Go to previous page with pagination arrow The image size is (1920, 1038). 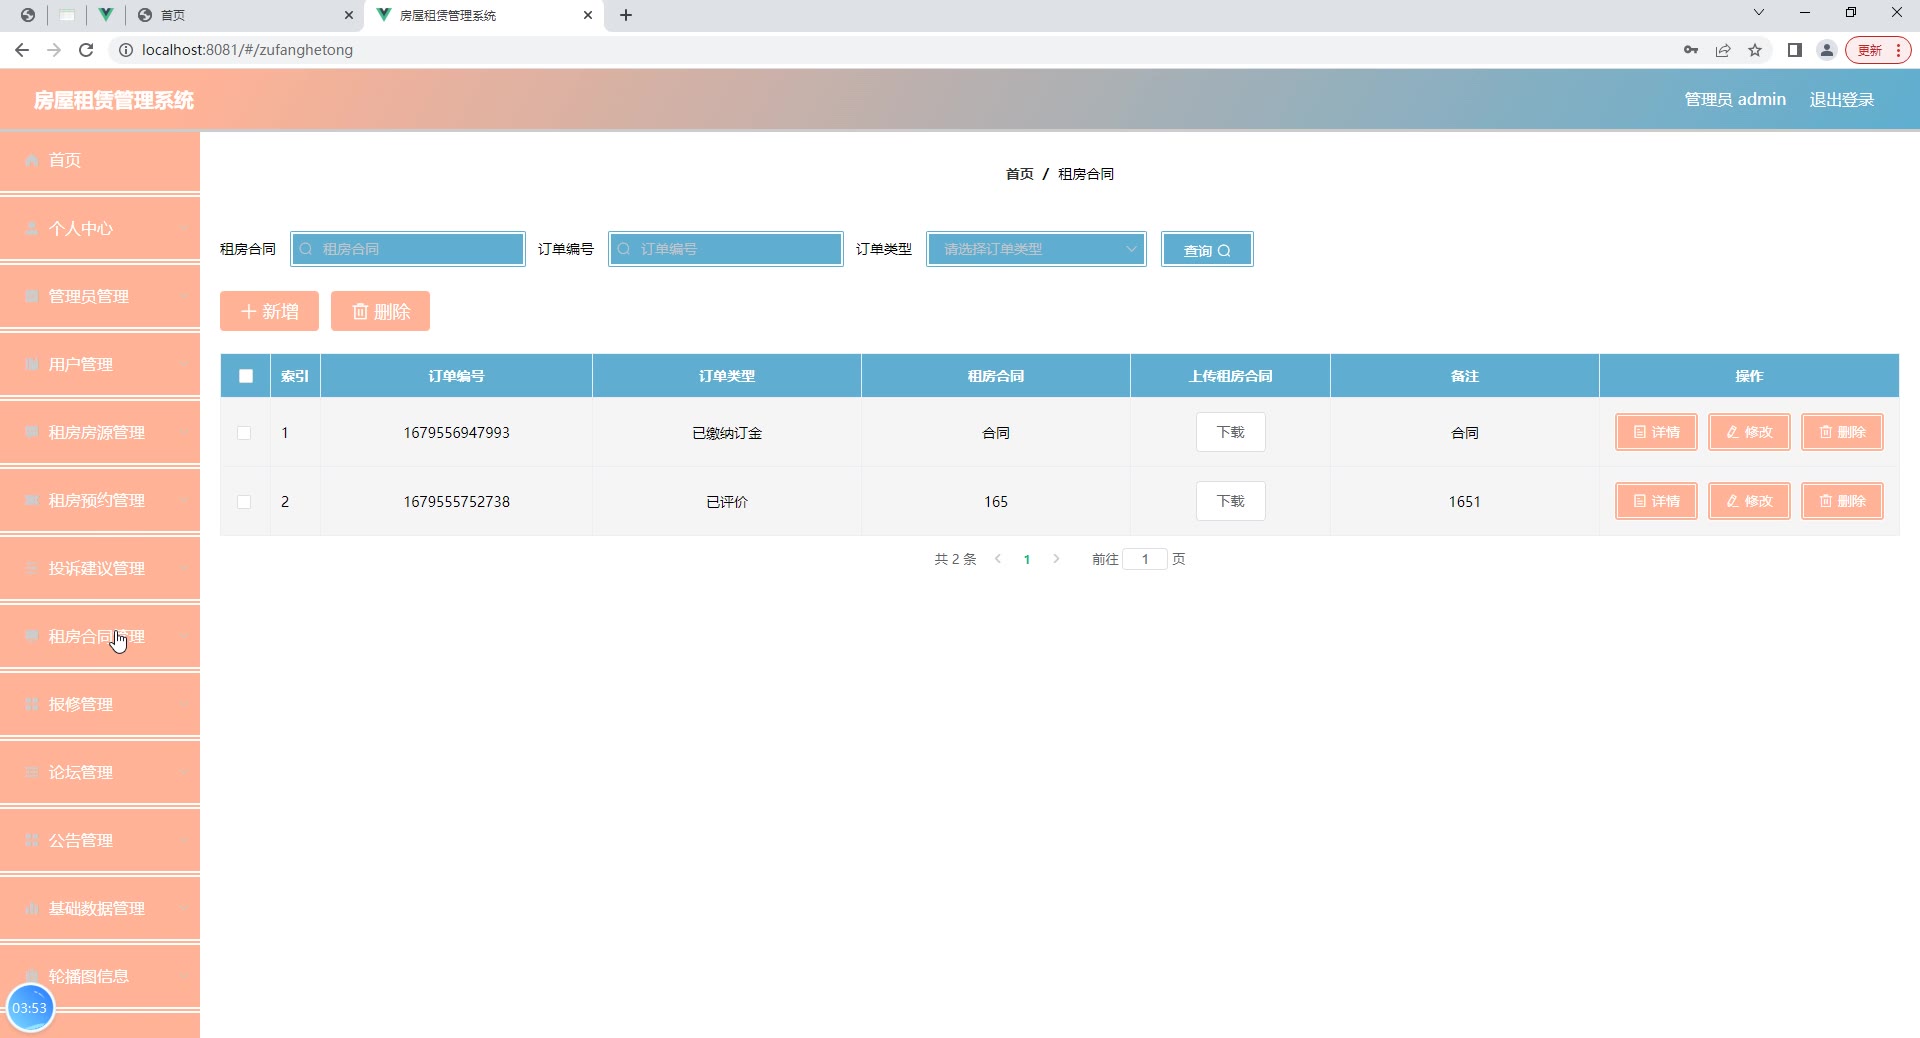998,559
